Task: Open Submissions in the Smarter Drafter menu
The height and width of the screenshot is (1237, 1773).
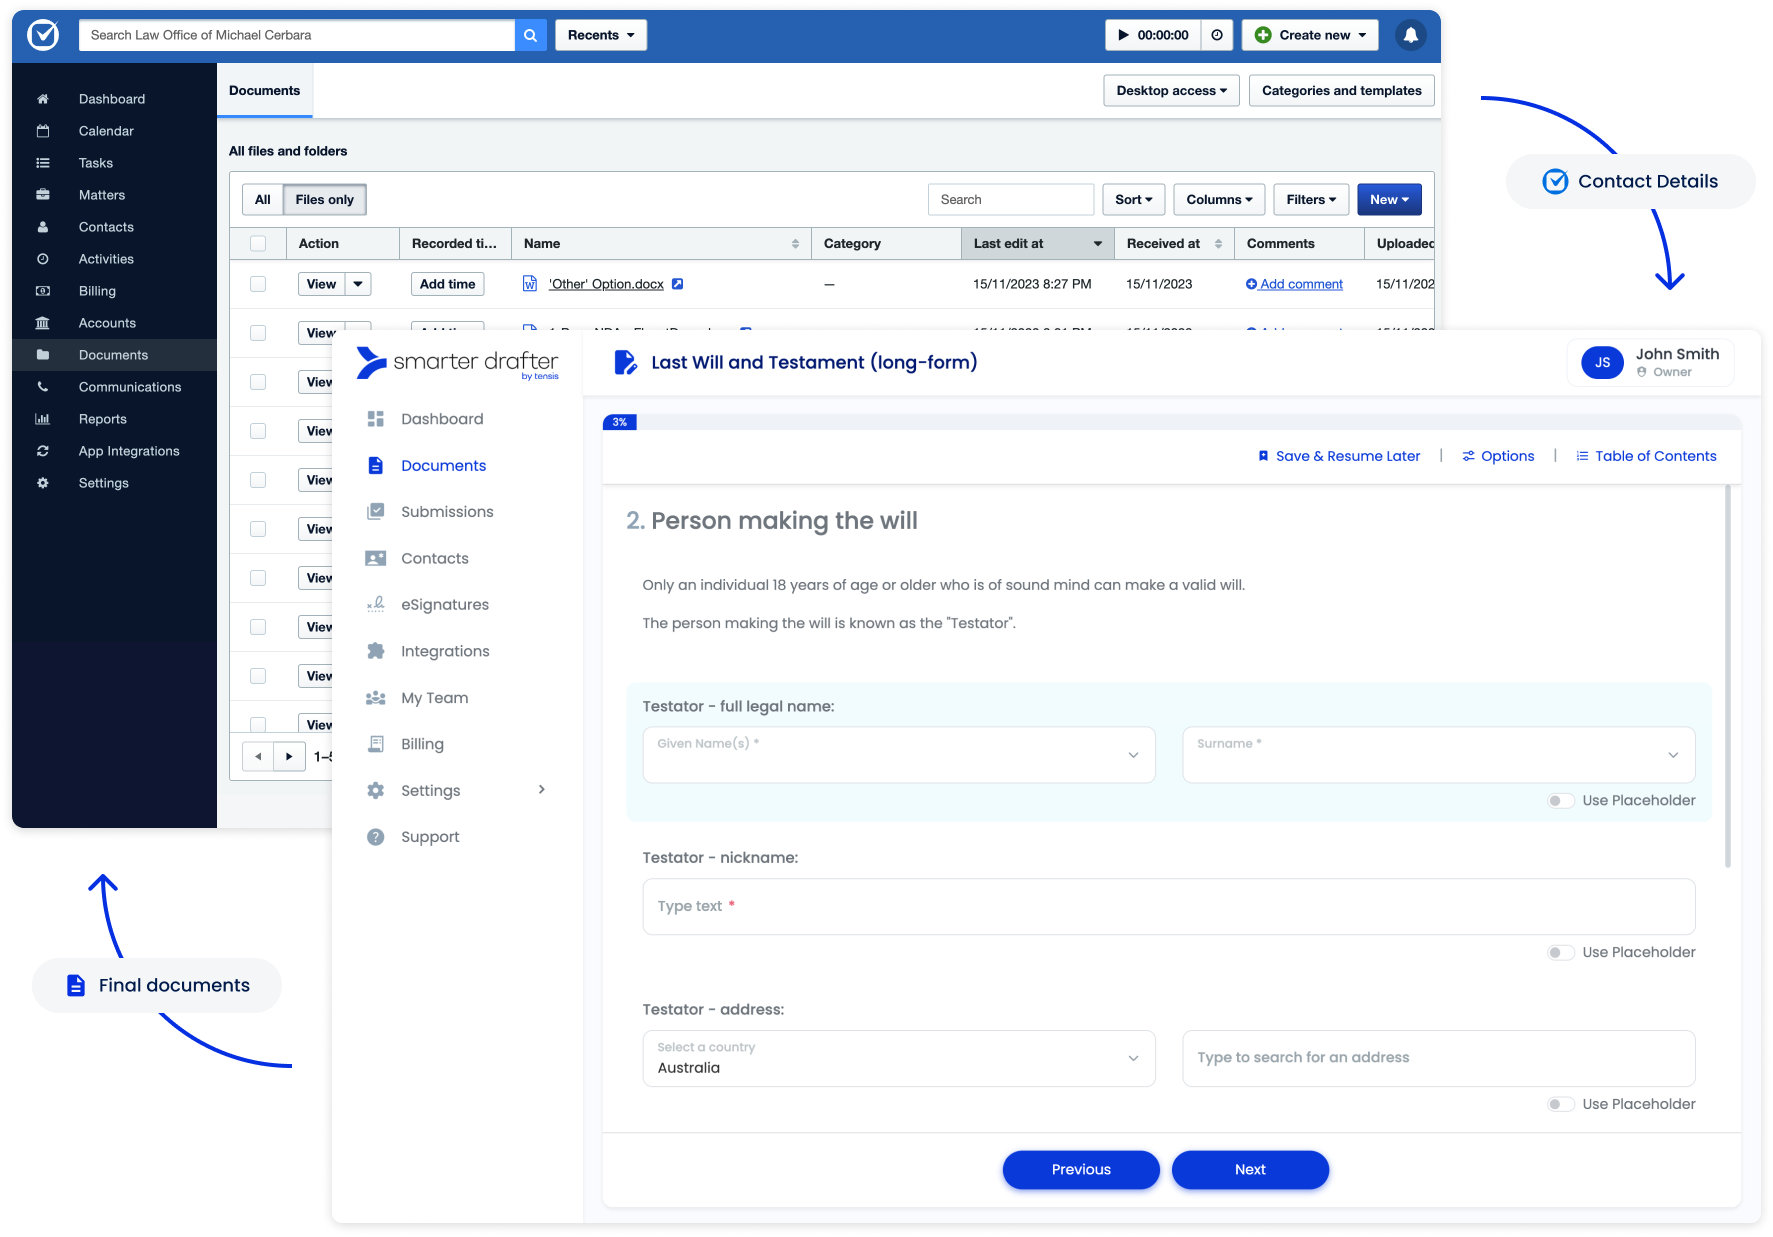Action: pos(447,512)
